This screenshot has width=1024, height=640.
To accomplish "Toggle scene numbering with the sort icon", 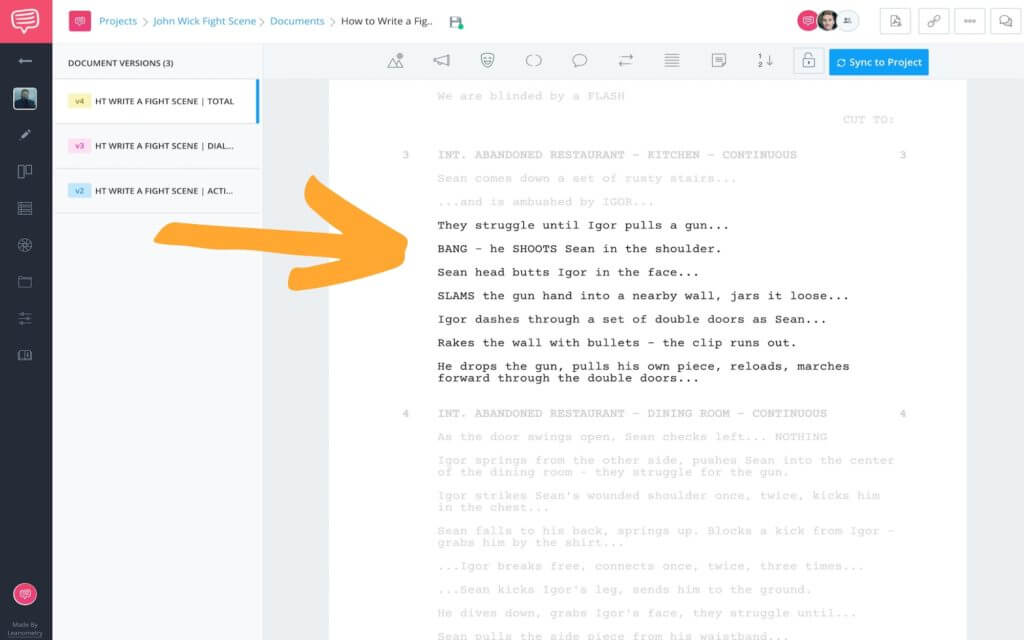I will coord(765,61).
